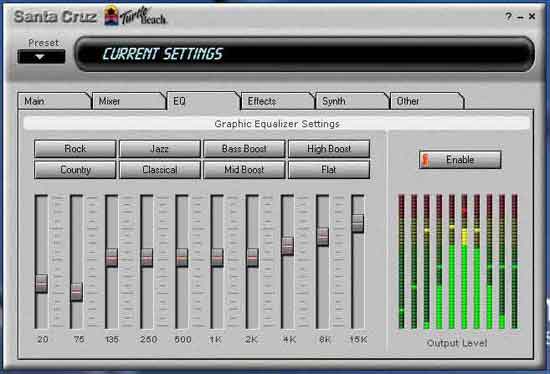Click the 135 Hz band slider handle

click(112, 258)
